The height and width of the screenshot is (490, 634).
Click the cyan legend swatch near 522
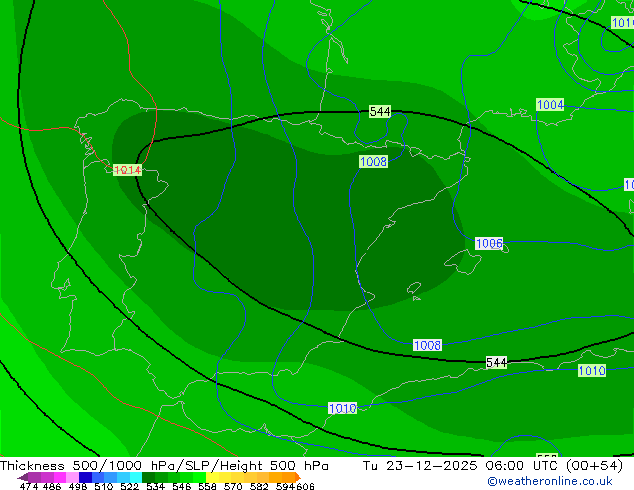[x=136, y=477]
